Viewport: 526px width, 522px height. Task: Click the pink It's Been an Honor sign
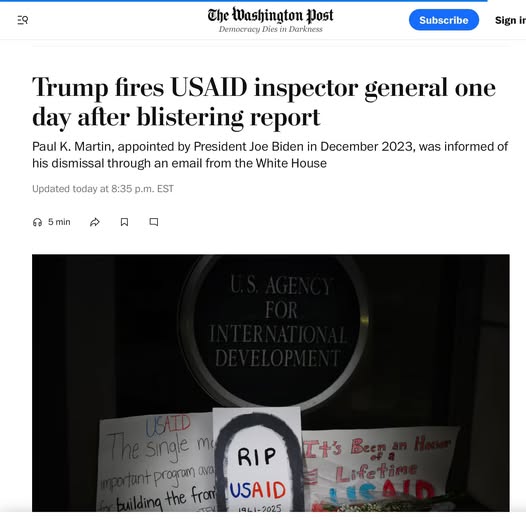(380, 470)
